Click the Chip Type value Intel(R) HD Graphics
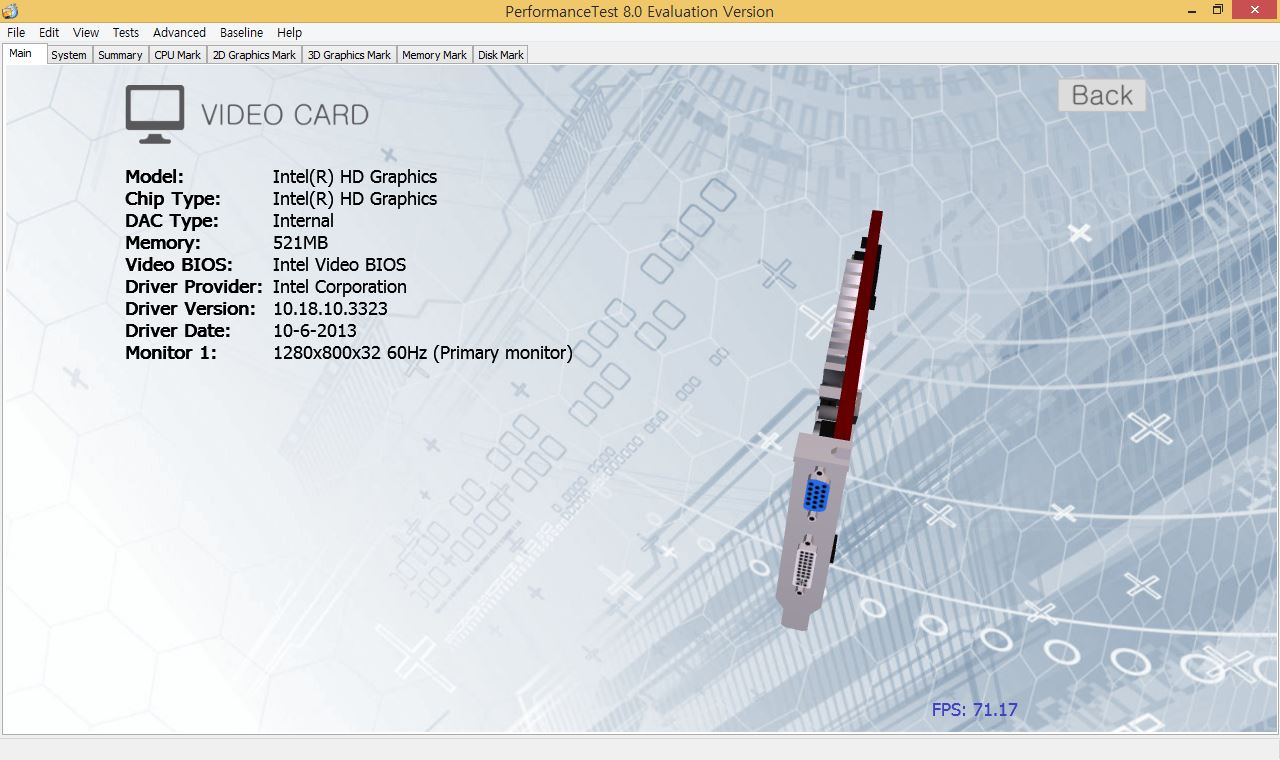Viewport: 1280px width, 760px height. 355,199
